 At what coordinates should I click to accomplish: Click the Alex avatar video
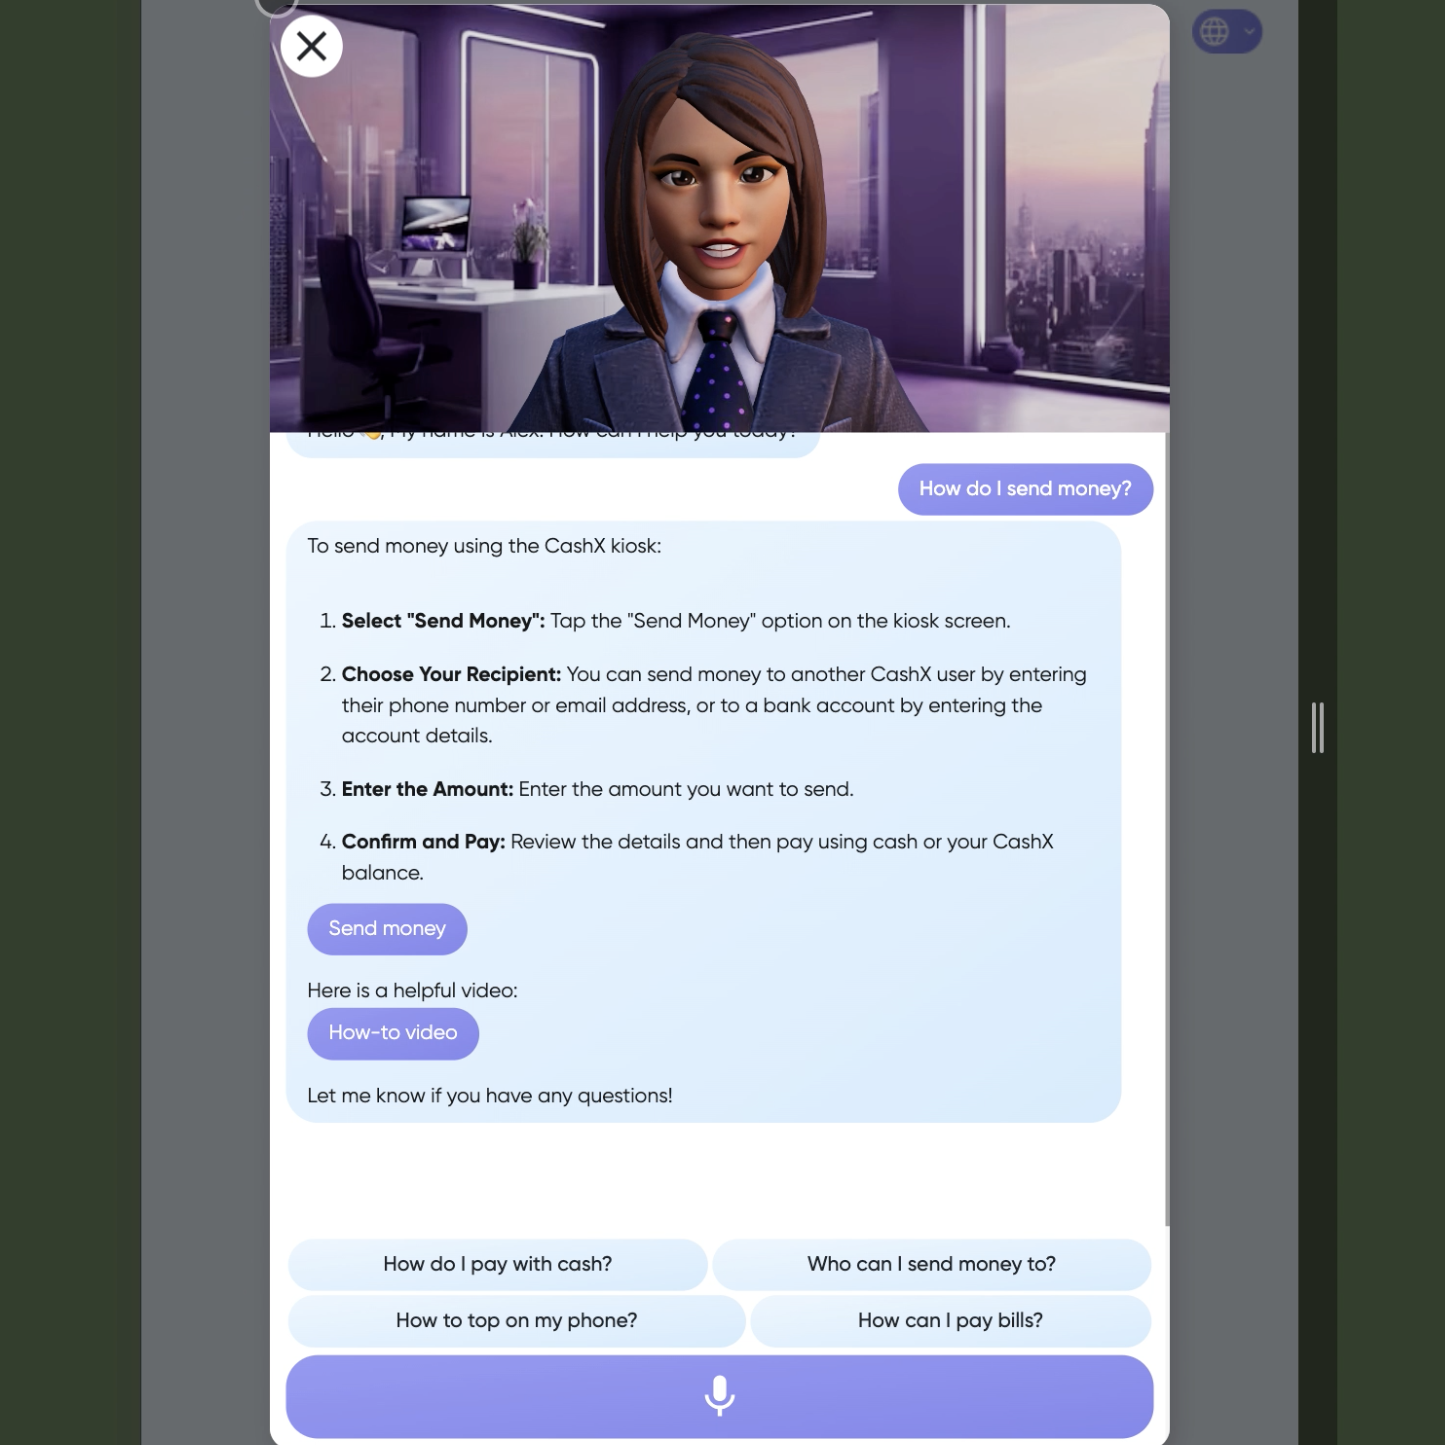(x=719, y=218)
